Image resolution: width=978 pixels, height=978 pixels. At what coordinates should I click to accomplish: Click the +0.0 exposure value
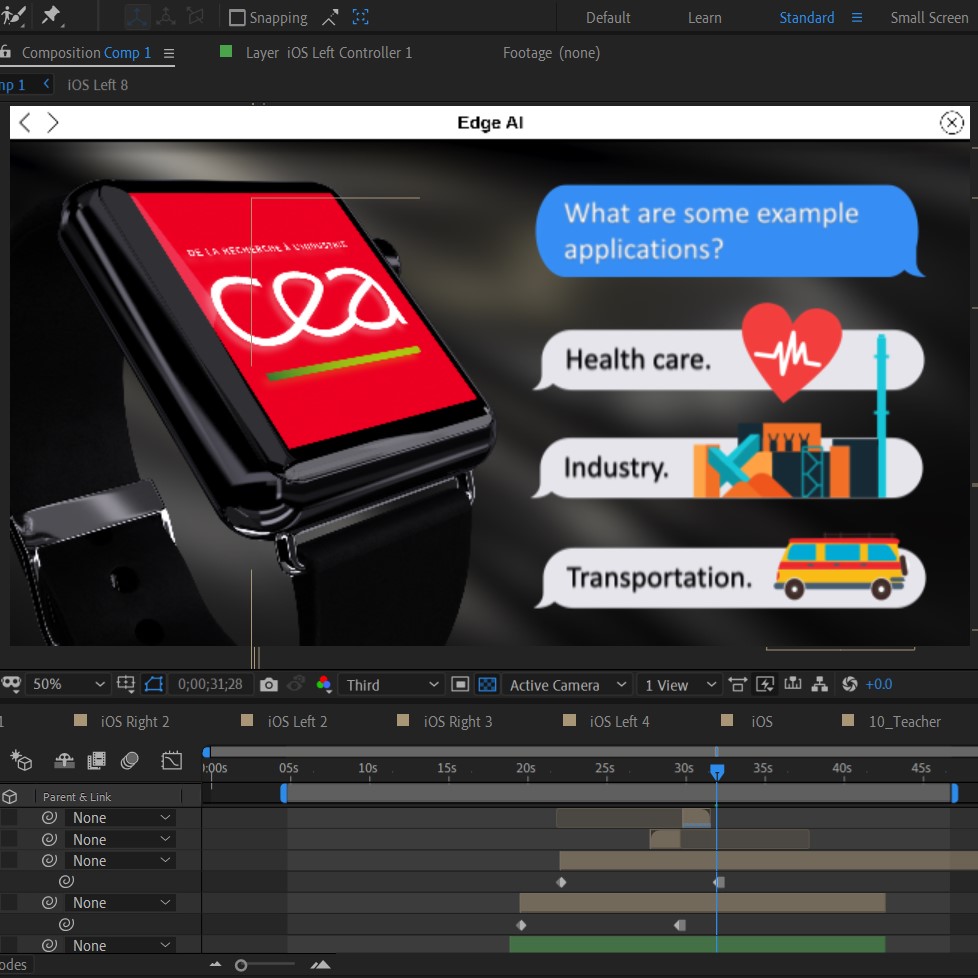point(879,684)
